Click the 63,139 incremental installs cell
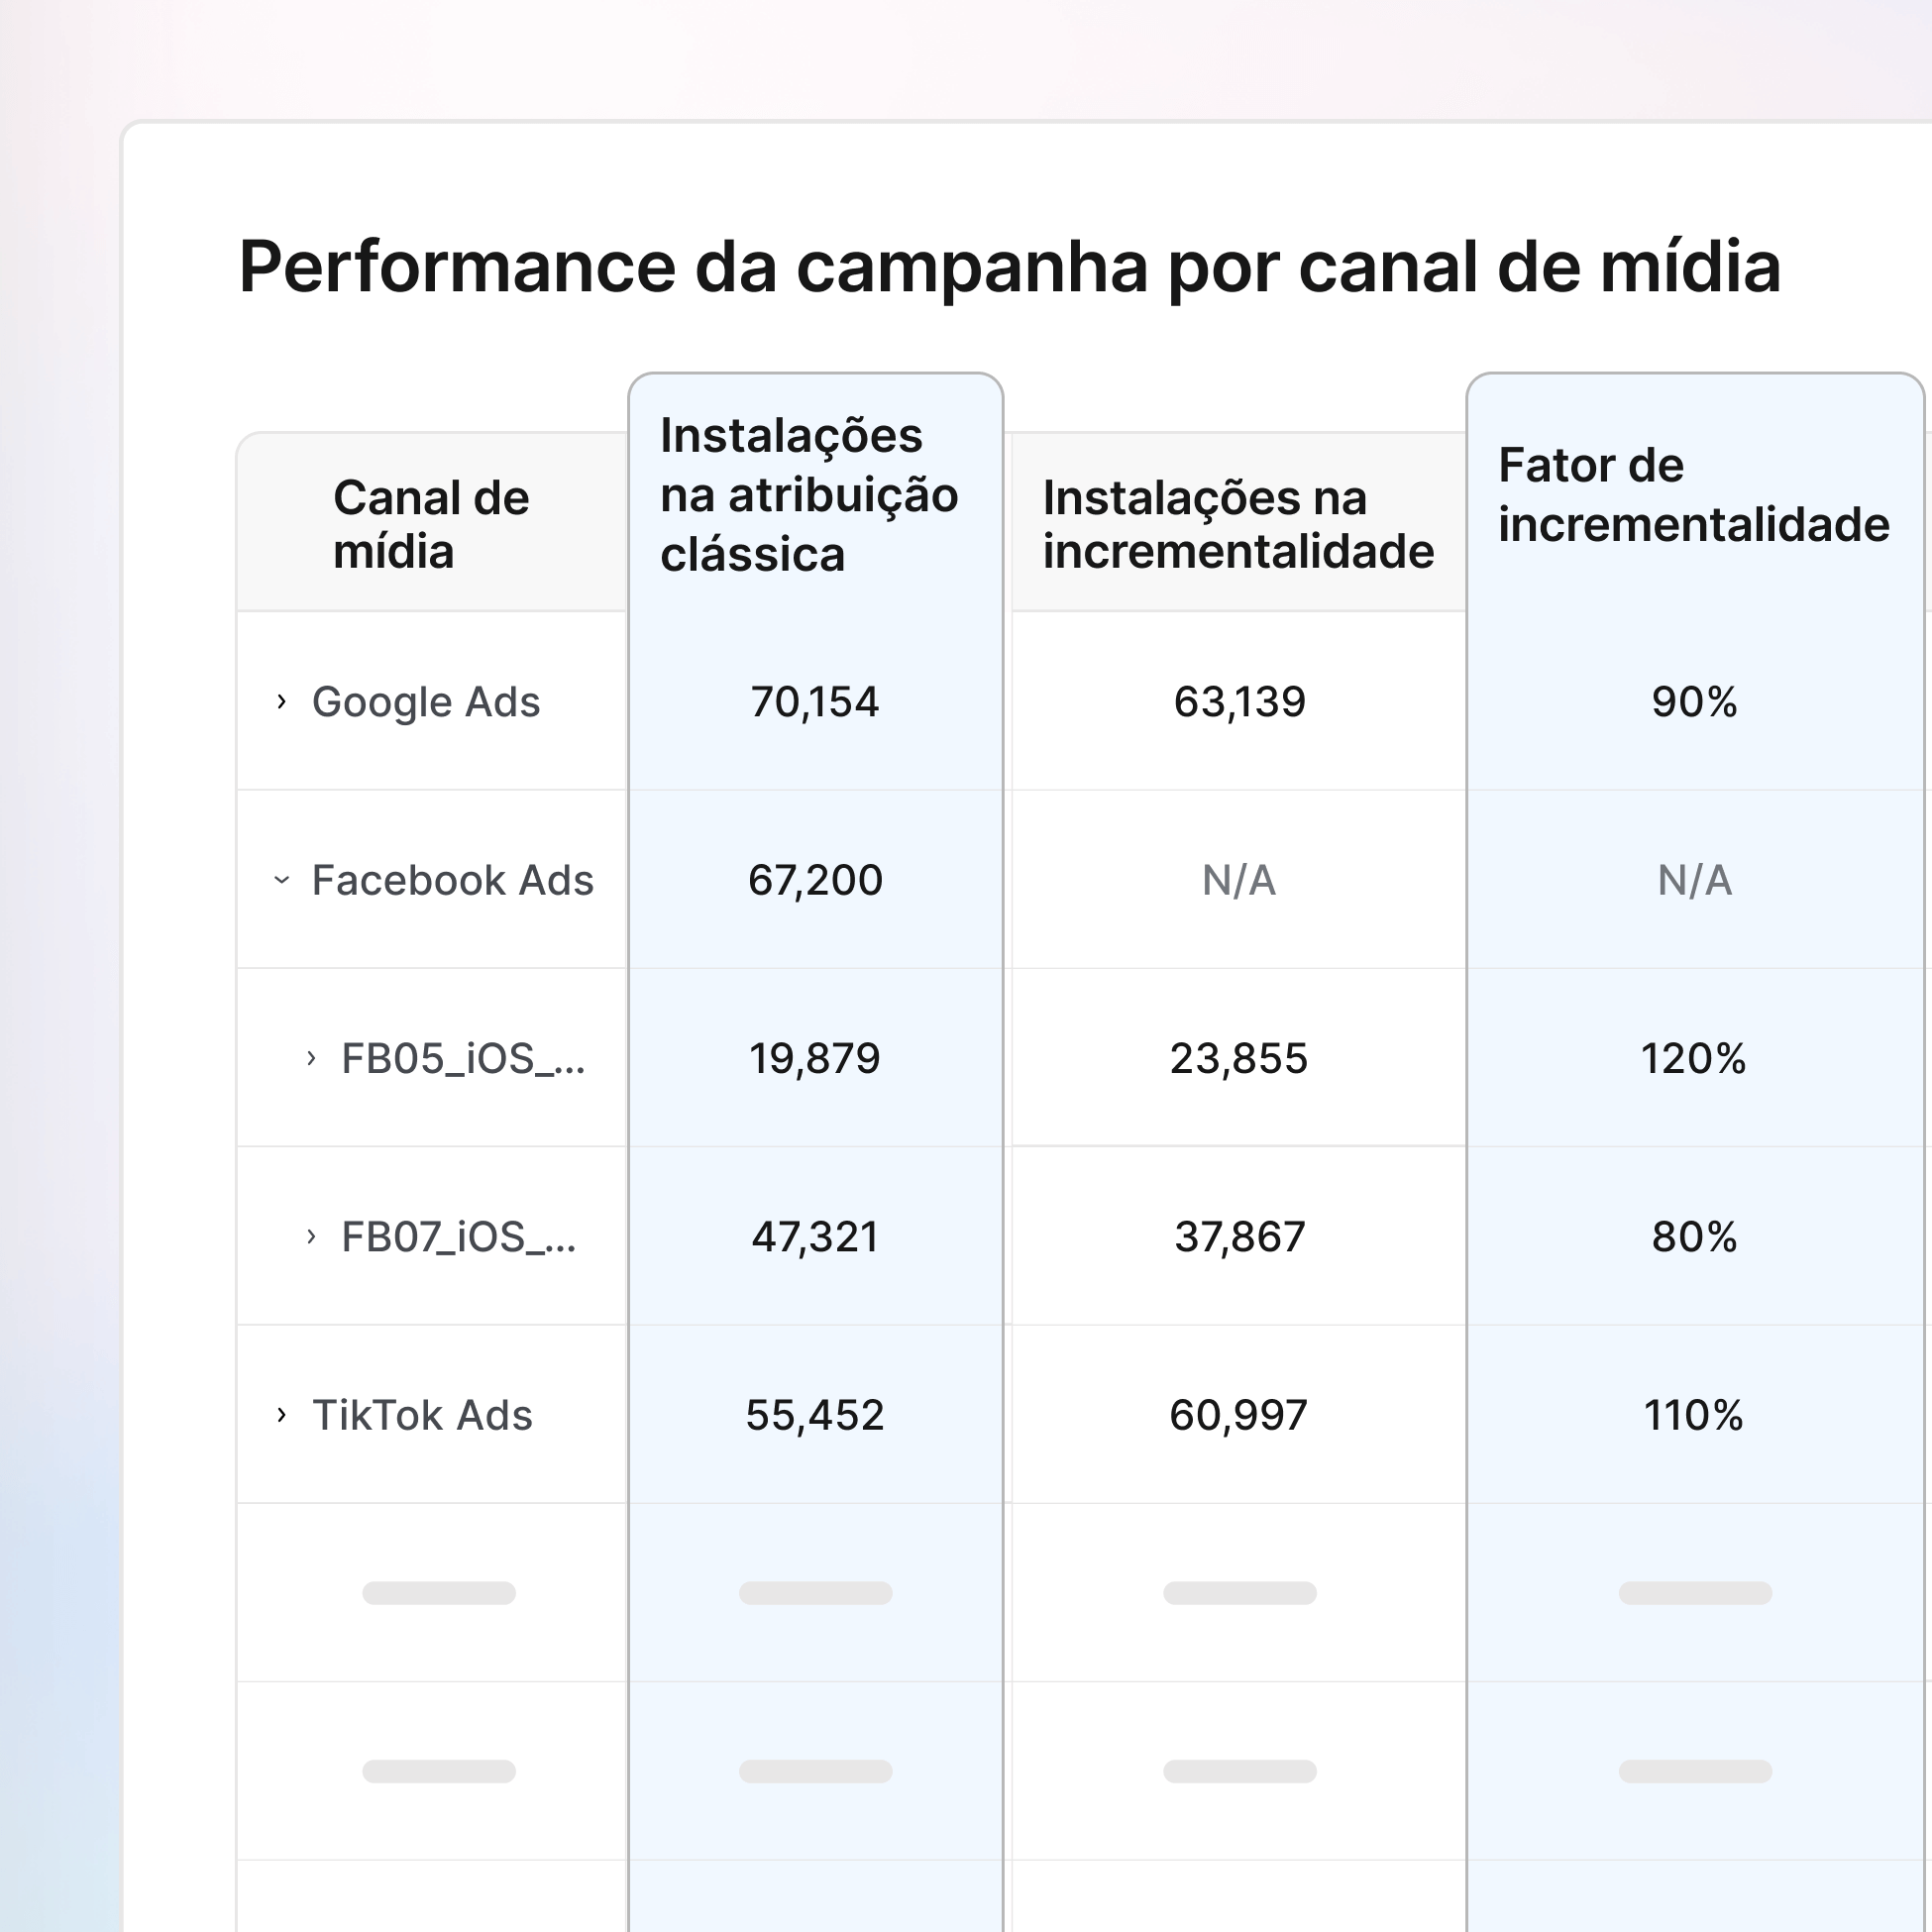 1239,702
